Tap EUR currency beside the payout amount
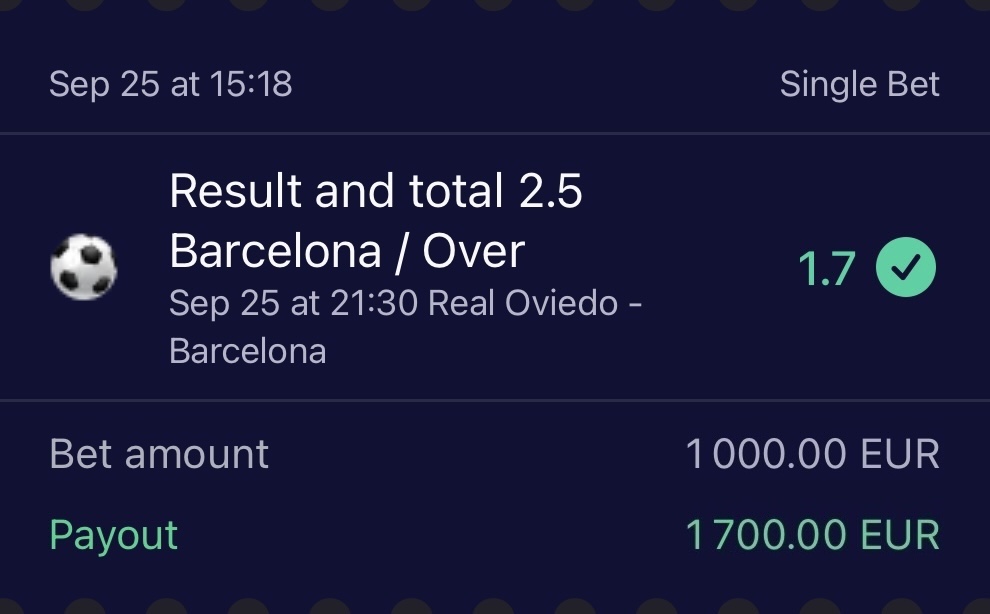Screen dimensions: 990x614 pyautogui.click(x=898, y=535)
